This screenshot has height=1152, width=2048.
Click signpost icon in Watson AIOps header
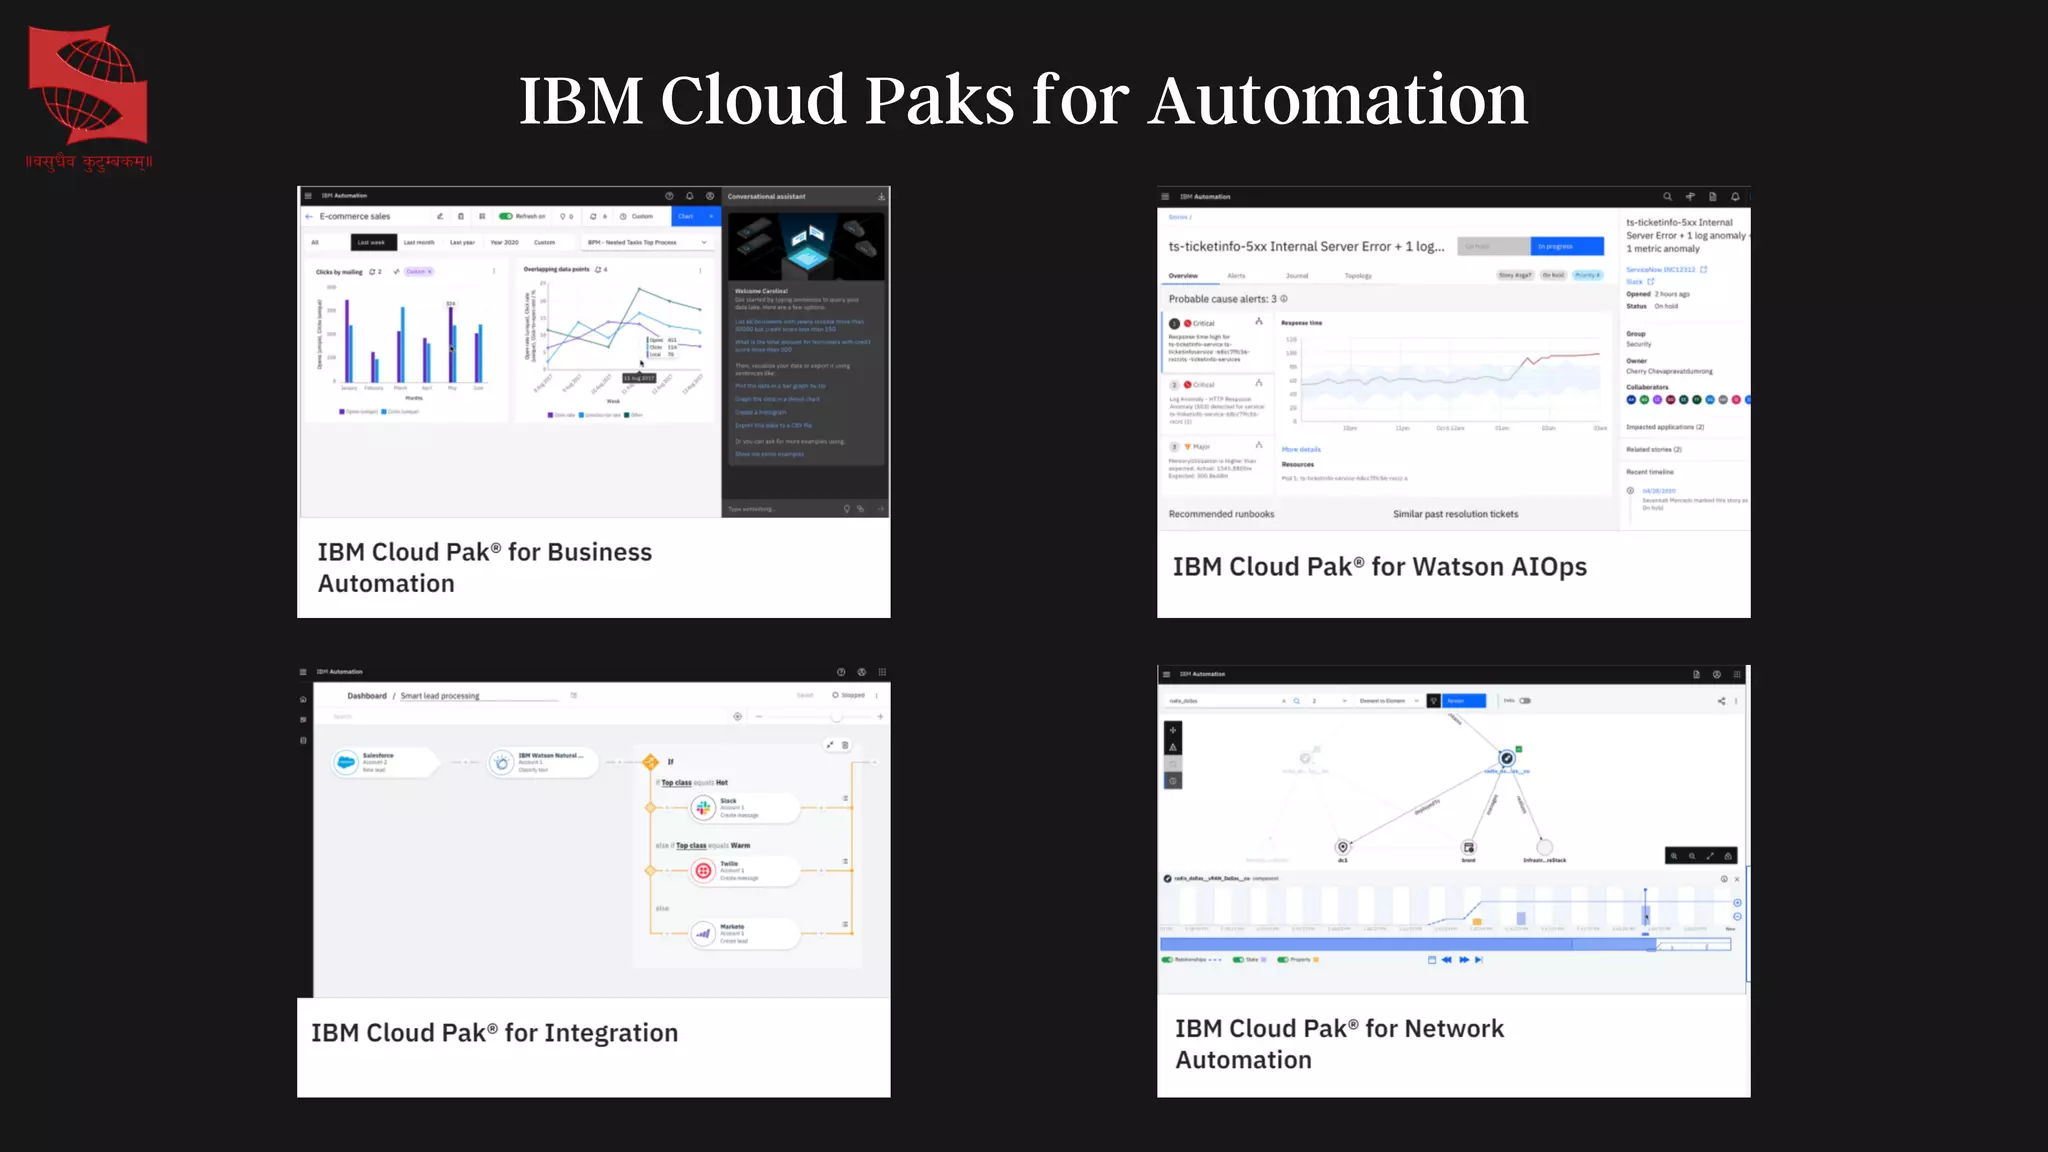pos(1690,197)
